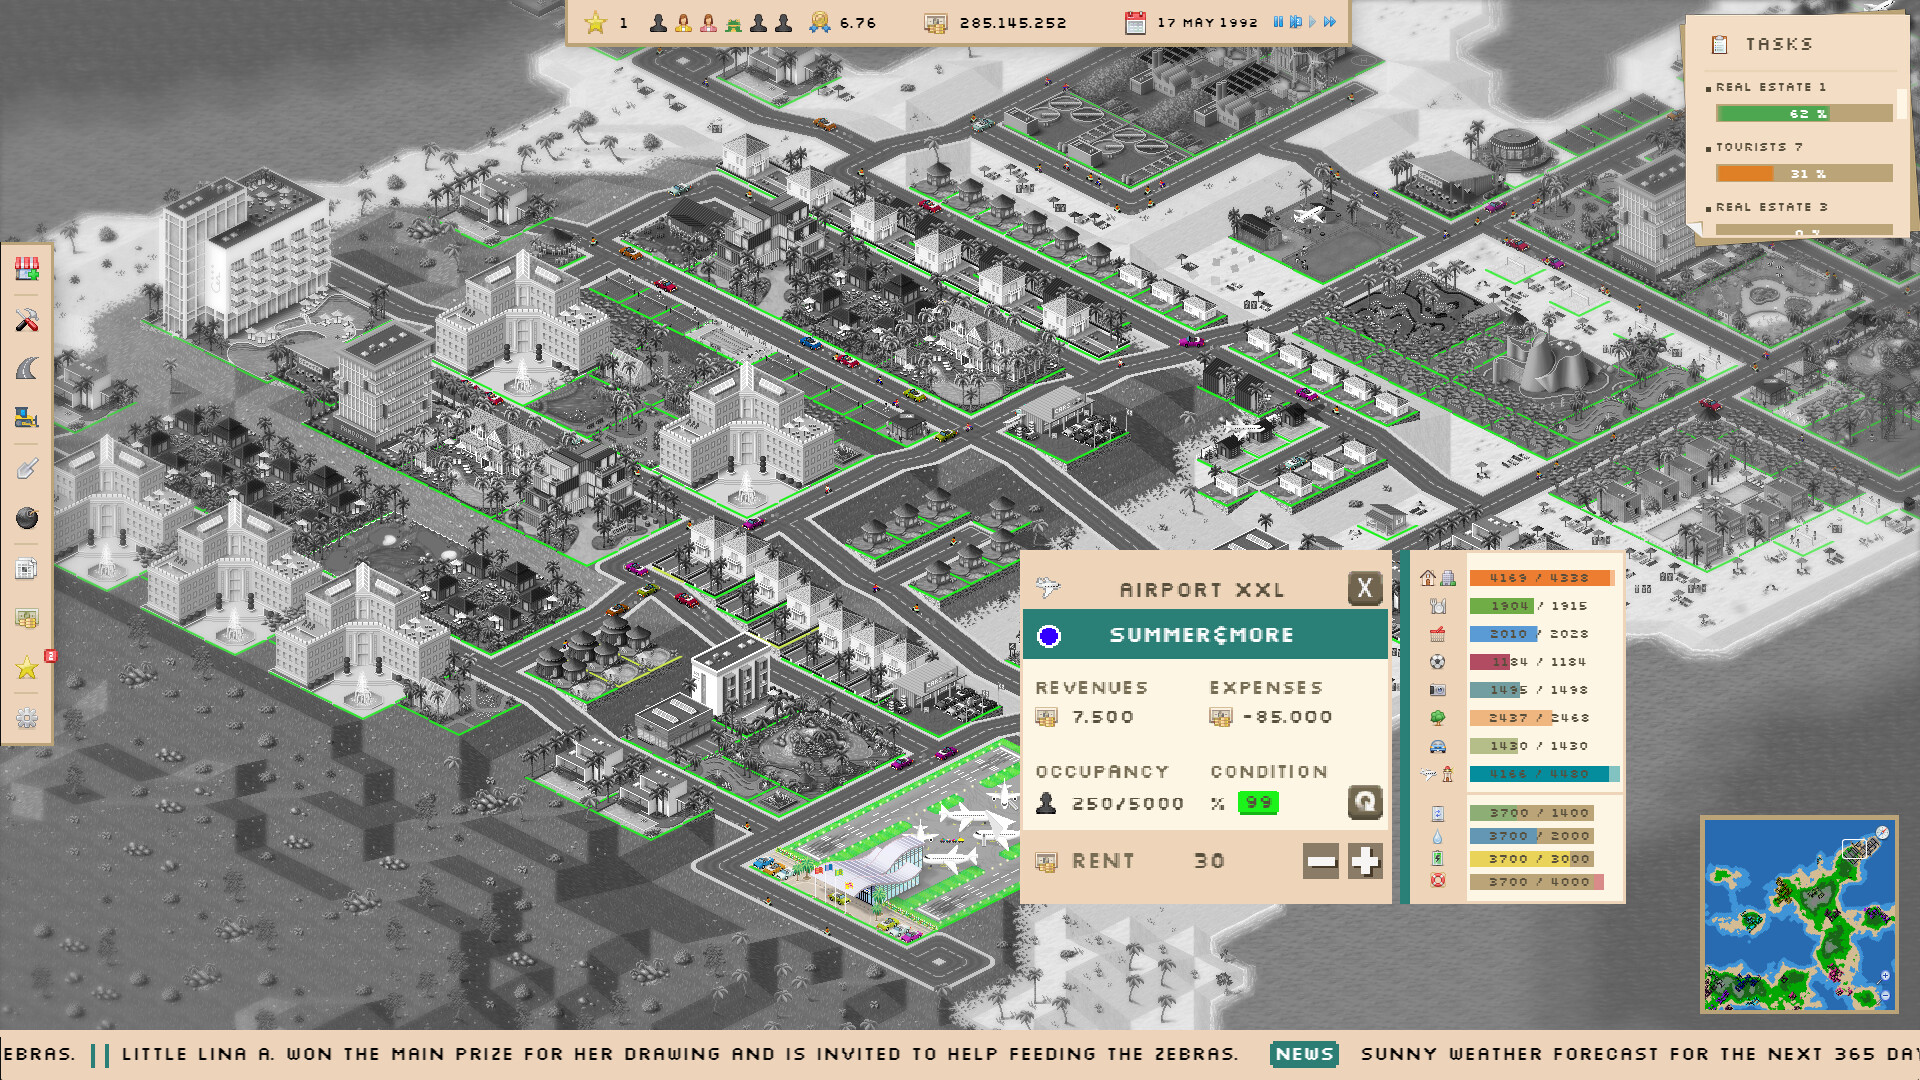This screenshot has height=1080, width=1920.
Task: Increase the Airport XXL rent with plus button
Action: click(x=1366, y=861)
